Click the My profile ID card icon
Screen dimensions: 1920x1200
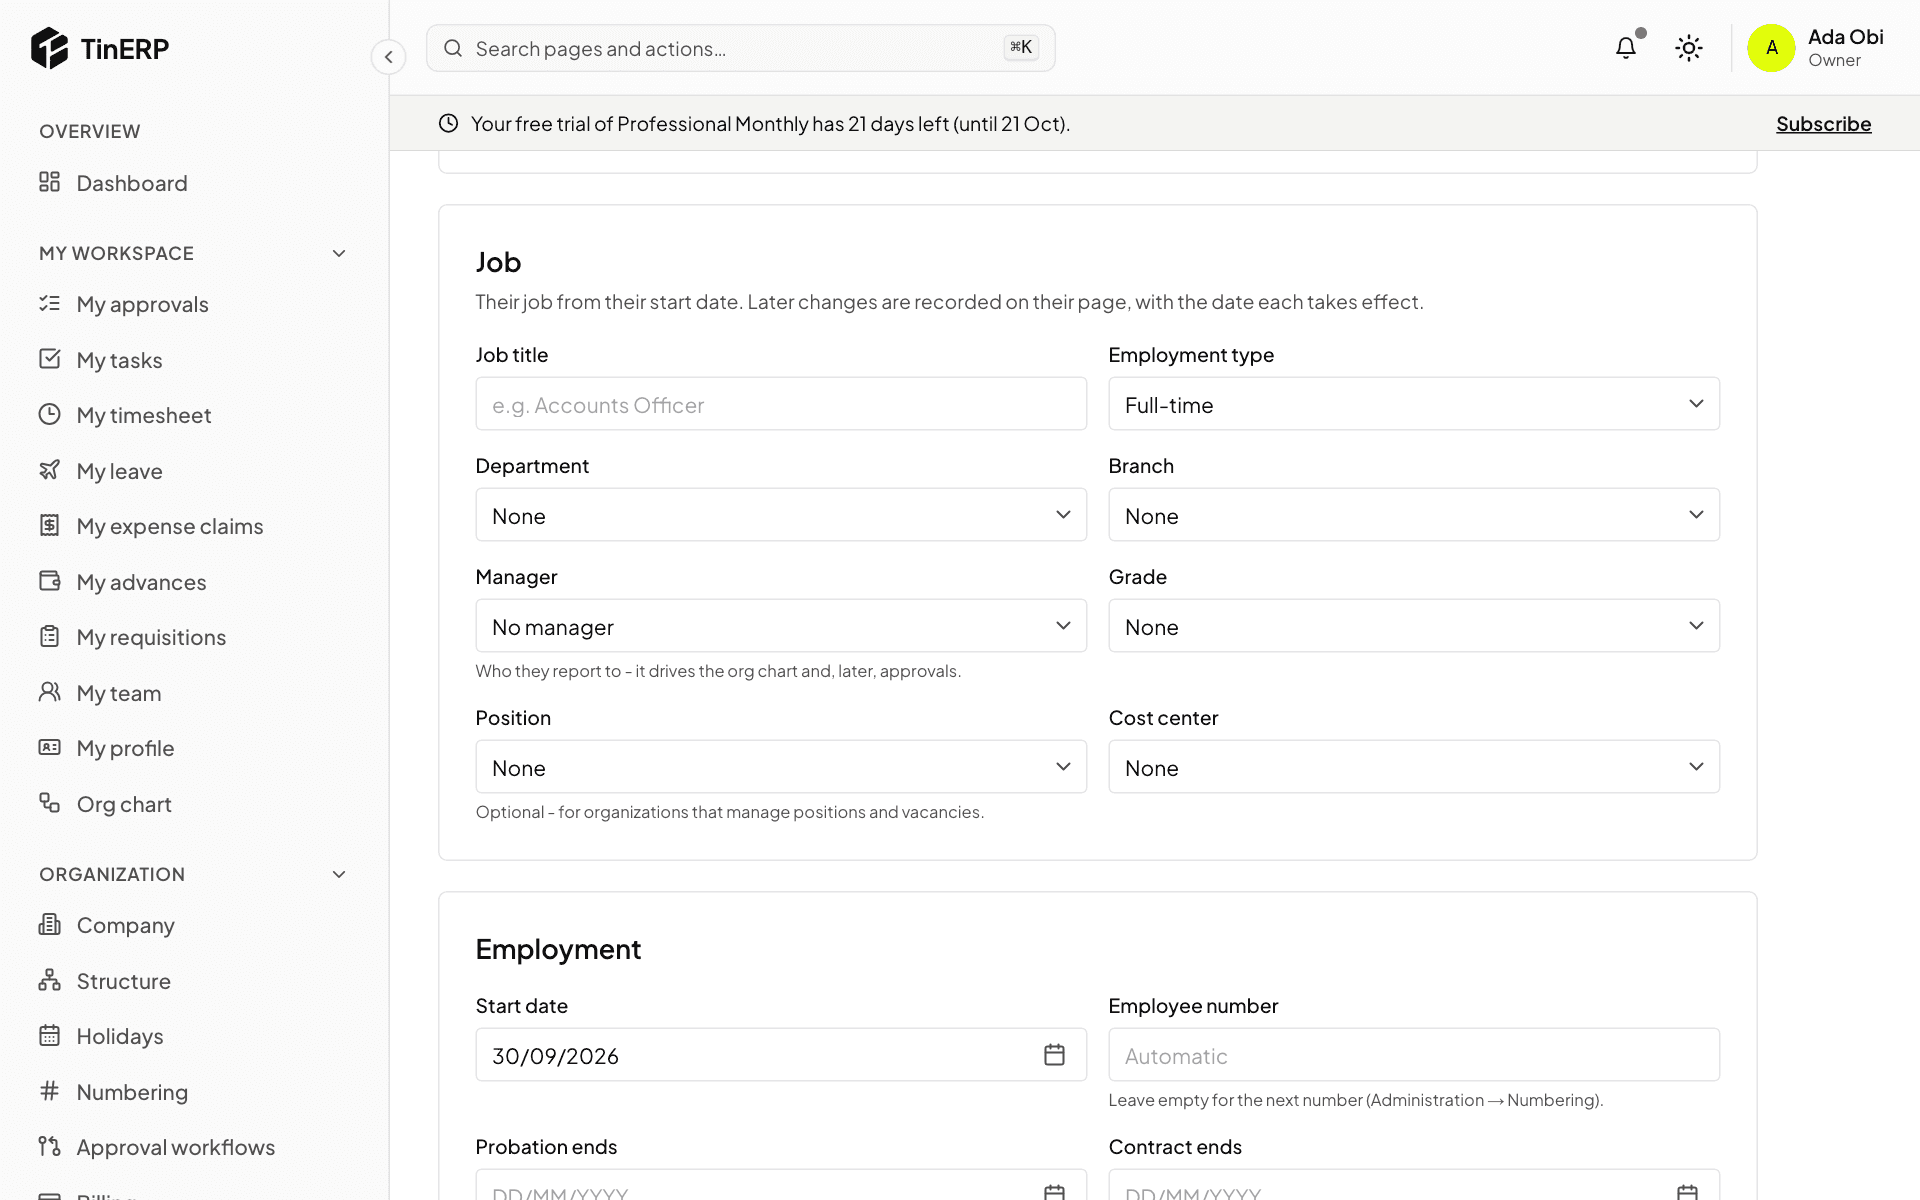coord(50,747)
